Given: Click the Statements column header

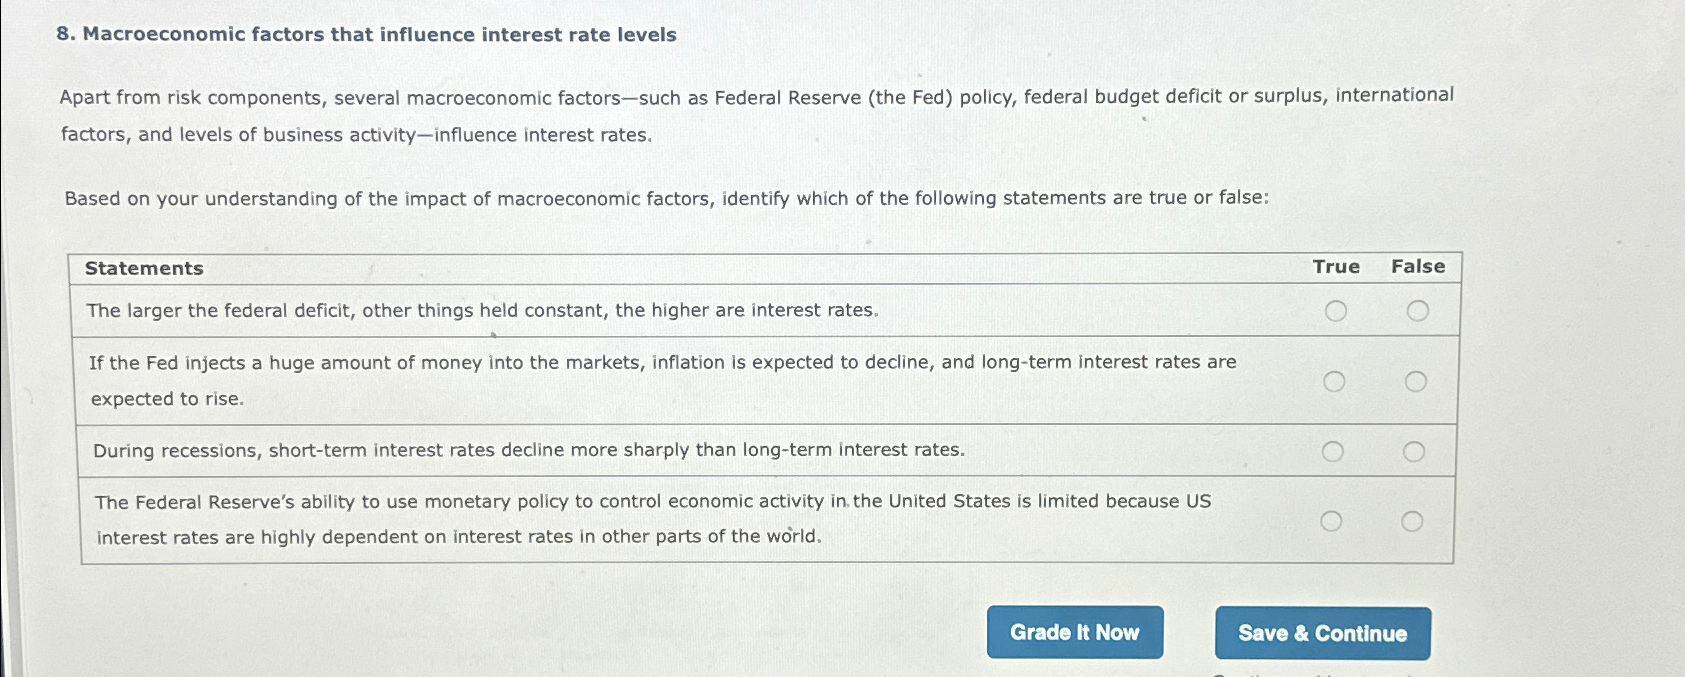Looking at the screenshot, I should click(145, 267).
